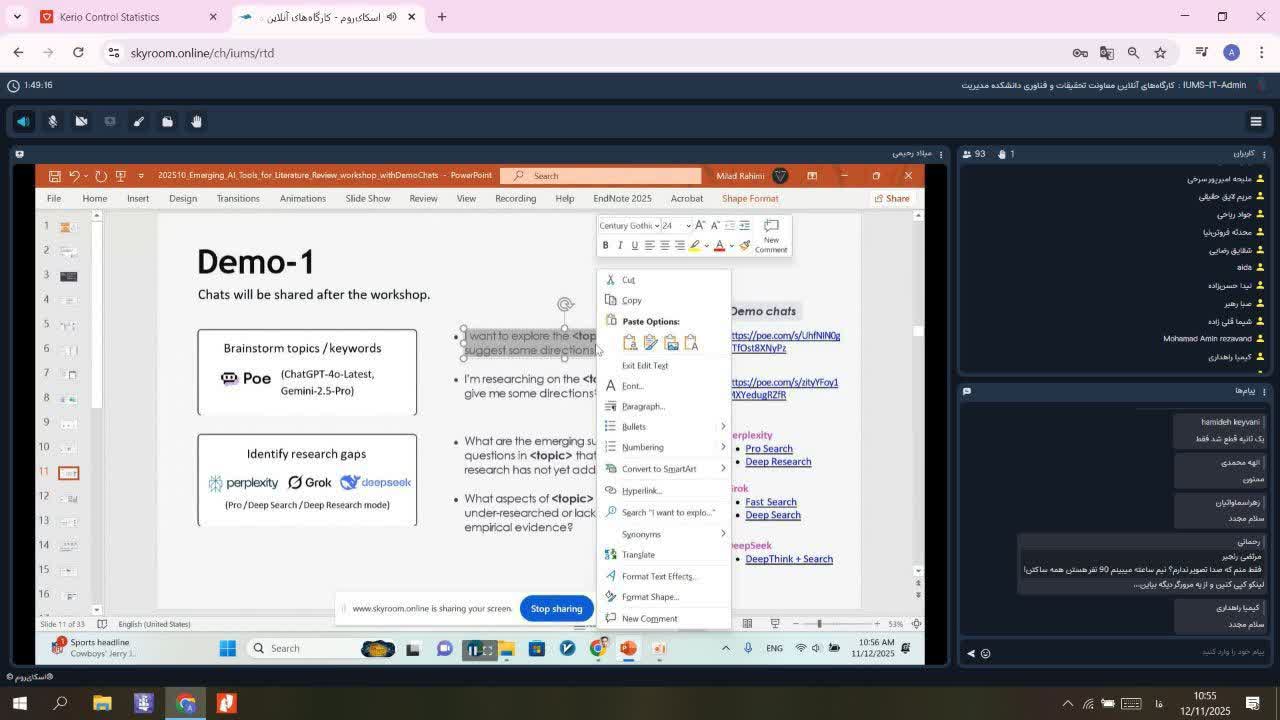
Task: Open the Skyroom hamburger menu
Action: click(1256, 121)
